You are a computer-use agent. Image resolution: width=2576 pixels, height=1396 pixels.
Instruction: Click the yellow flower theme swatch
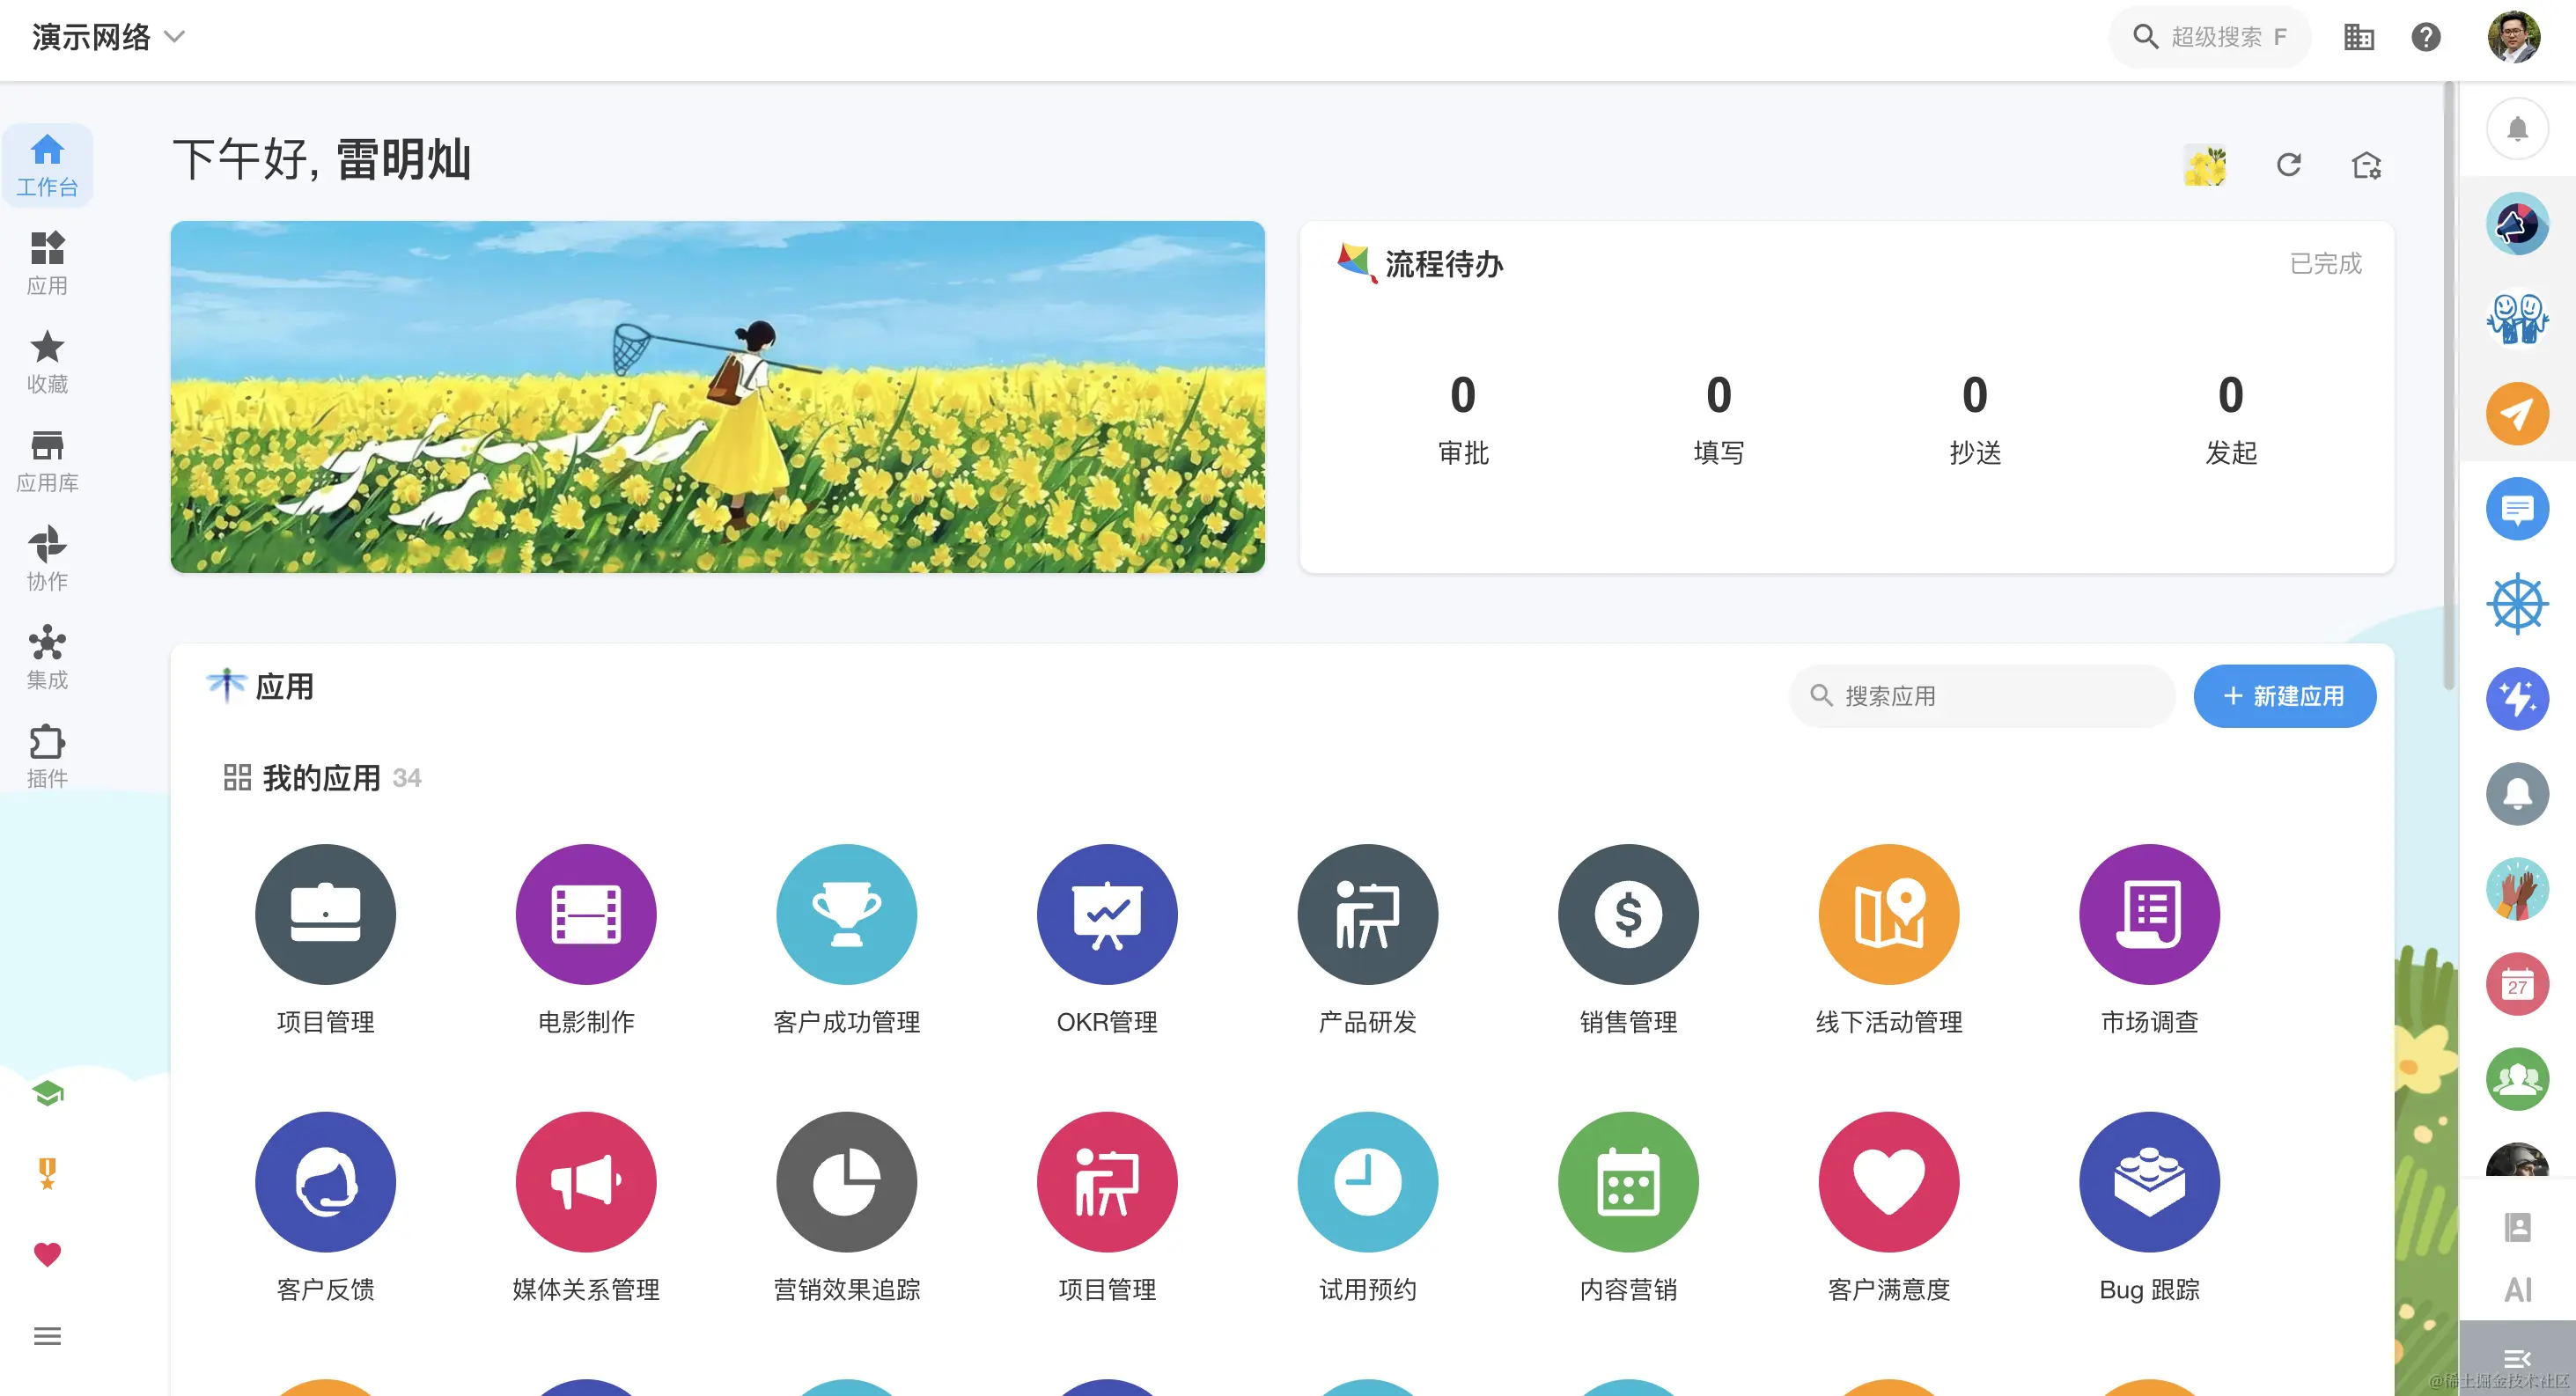pyautogui.click(x=2204, y=165)
